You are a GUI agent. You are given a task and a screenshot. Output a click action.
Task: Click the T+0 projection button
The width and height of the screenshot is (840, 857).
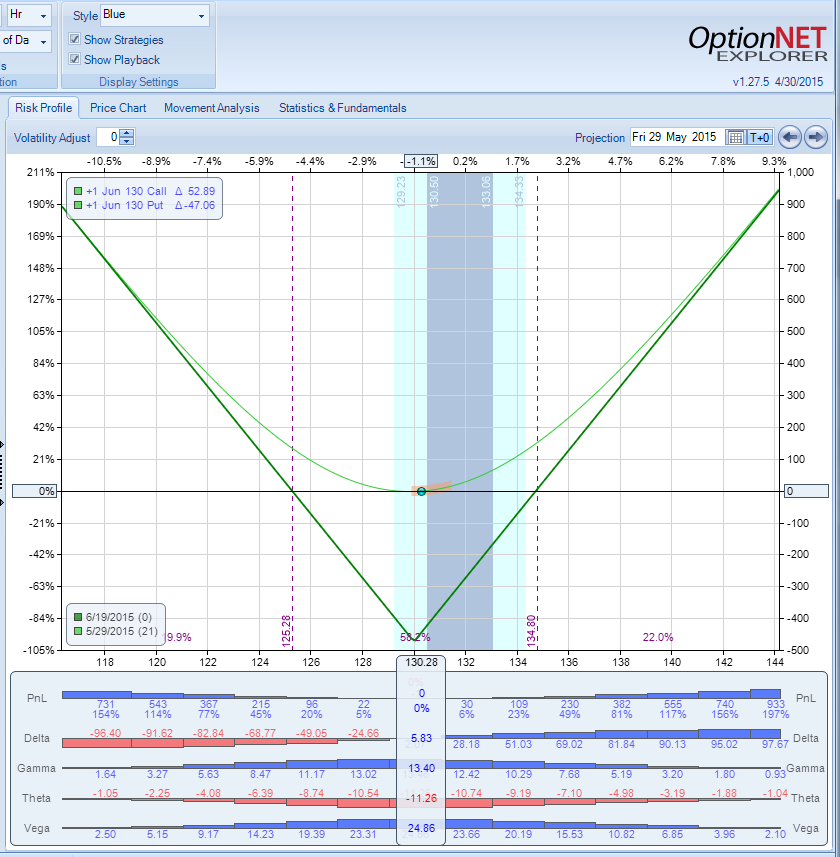(x=760, y=137)
